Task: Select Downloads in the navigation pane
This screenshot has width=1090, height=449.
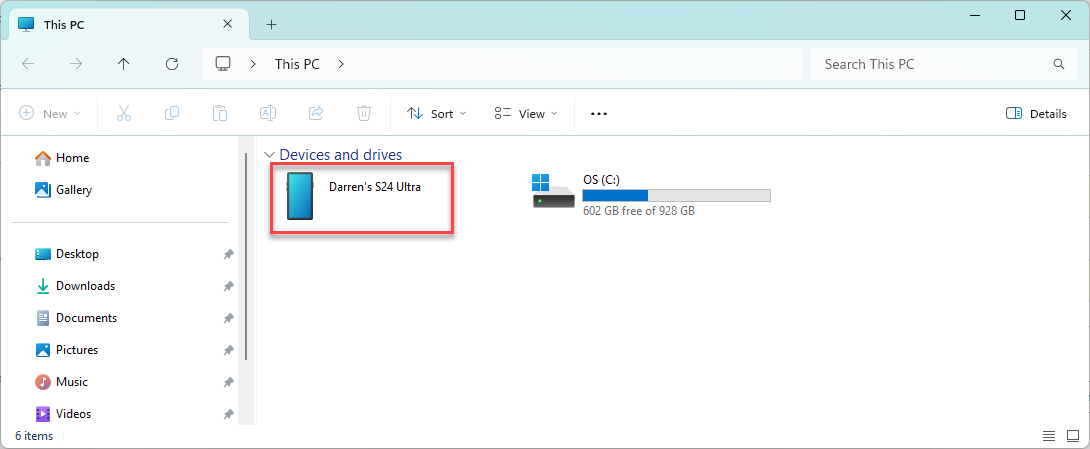Action: point(85,286)
